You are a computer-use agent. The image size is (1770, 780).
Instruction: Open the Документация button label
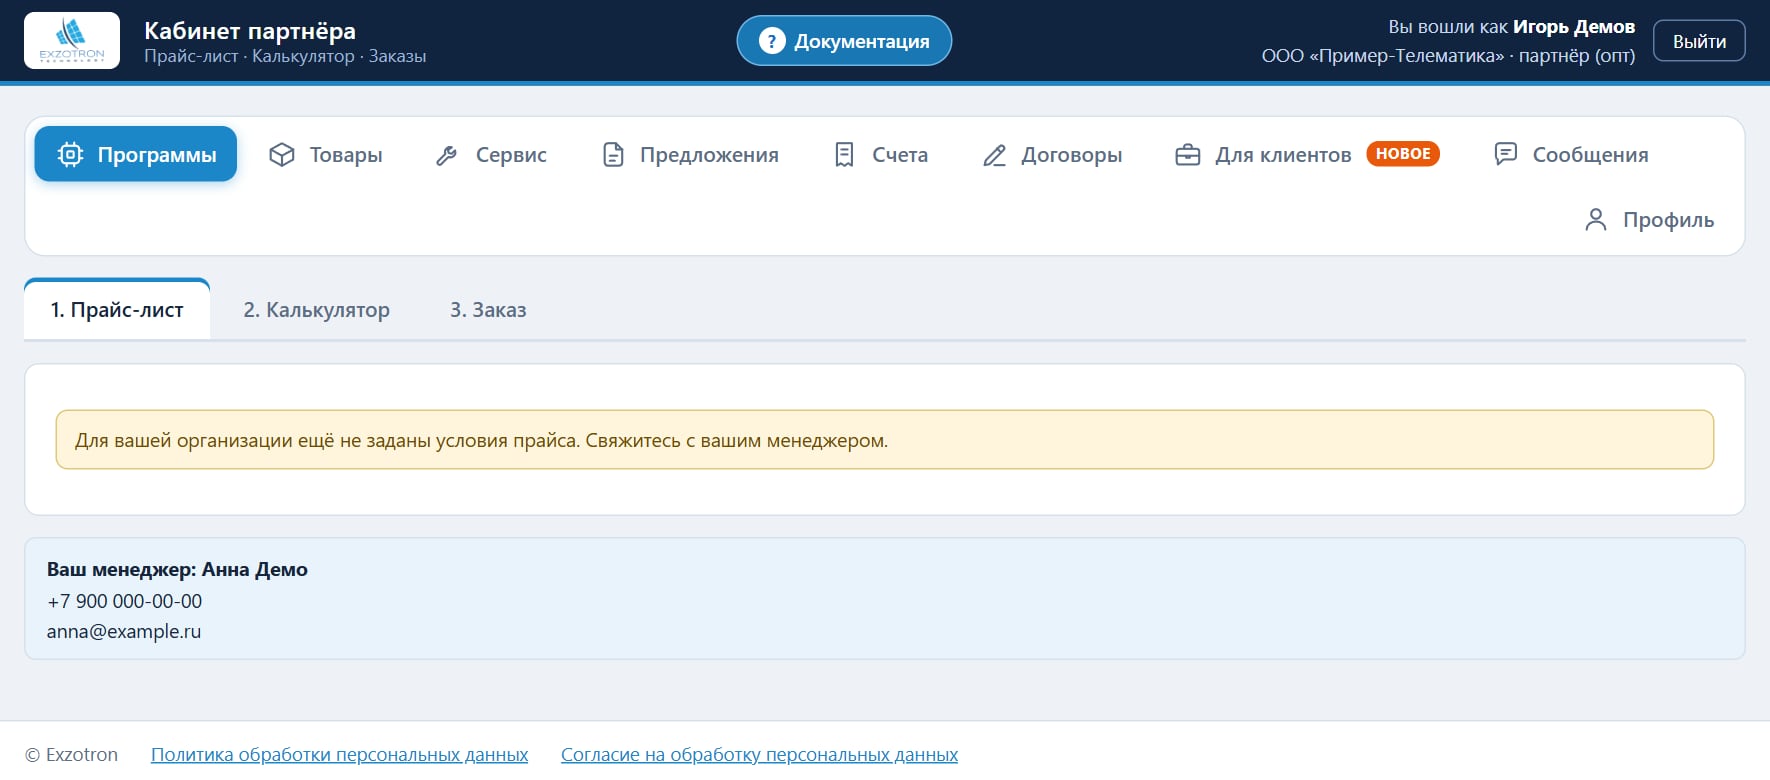coord(862,42)
